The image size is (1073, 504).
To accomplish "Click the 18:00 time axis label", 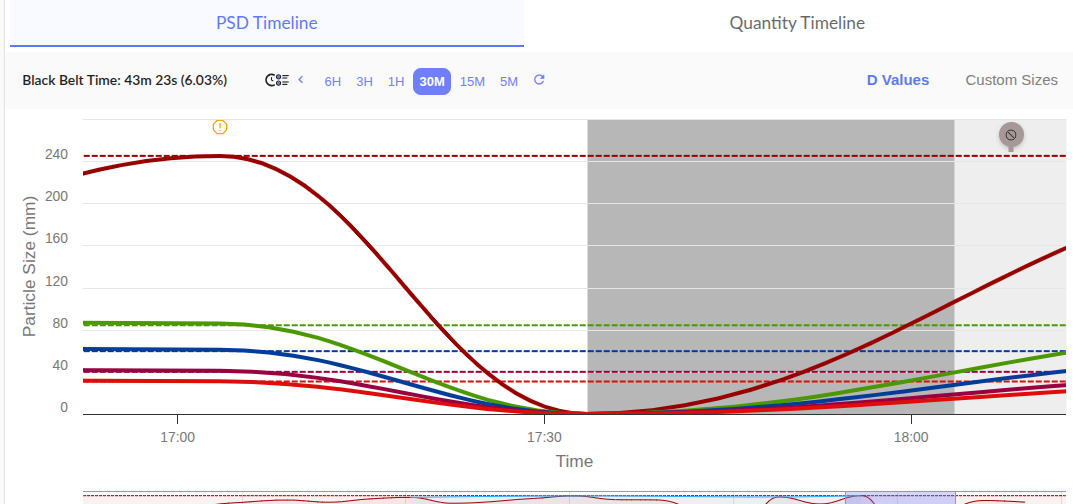I will 910,437.
